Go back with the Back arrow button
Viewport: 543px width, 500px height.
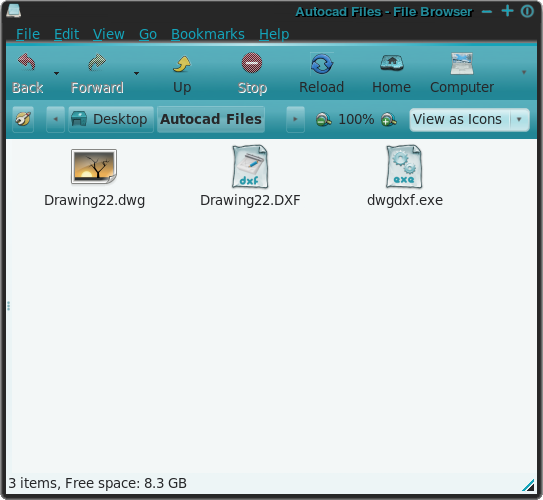click(27, 74)
